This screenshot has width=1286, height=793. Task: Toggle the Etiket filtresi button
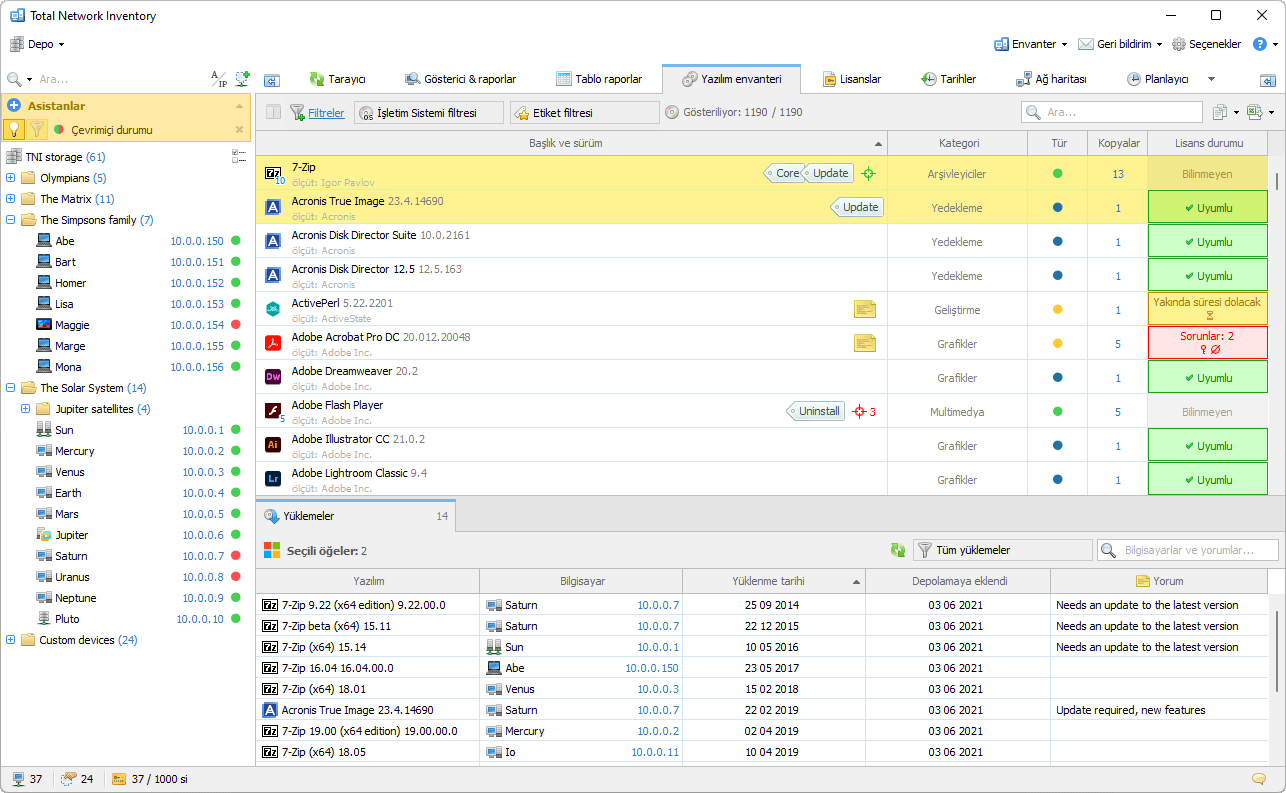[584, 113]
